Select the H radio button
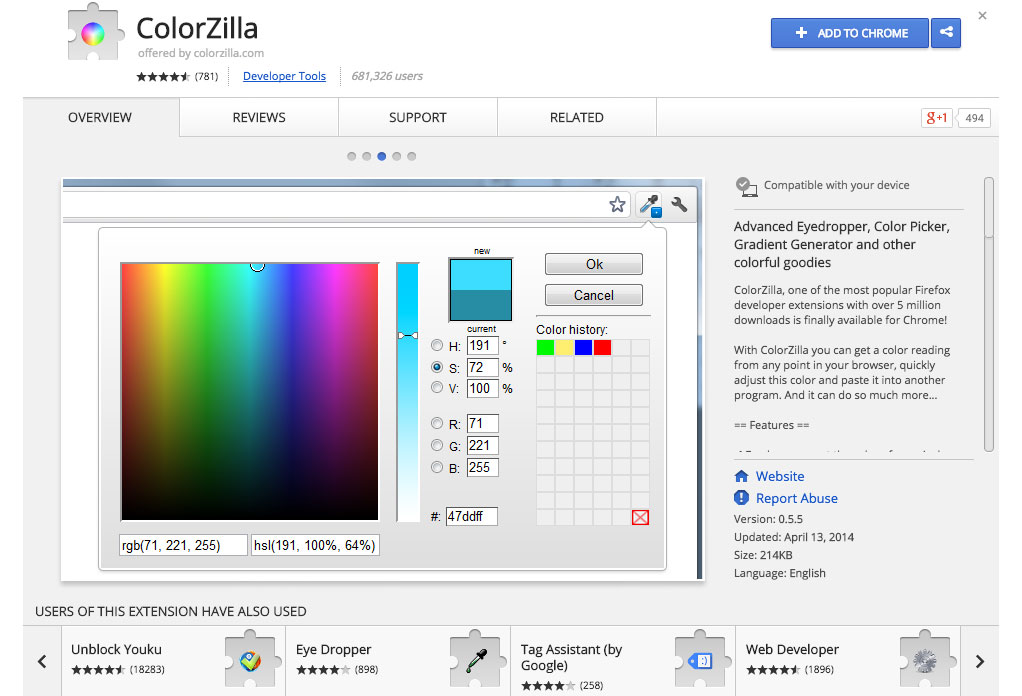 click(x=436, y=345)
